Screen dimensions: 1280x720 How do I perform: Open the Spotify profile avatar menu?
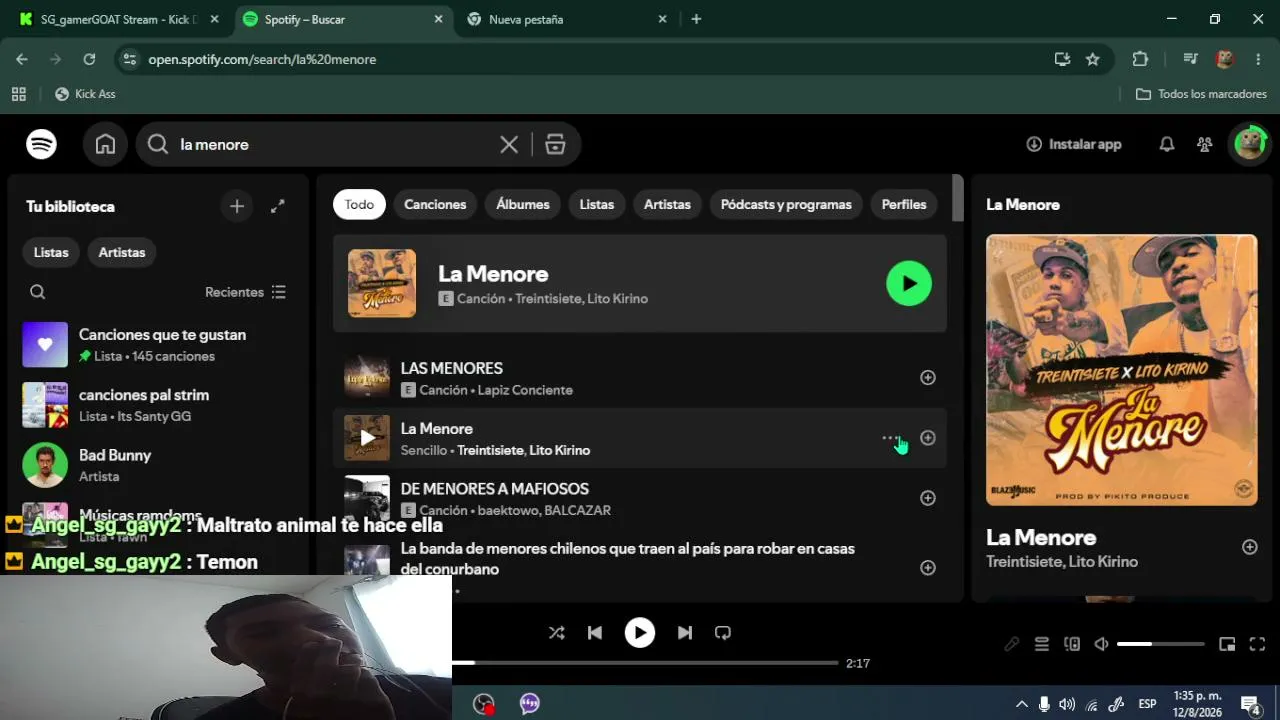click(x=1249, y=144)
